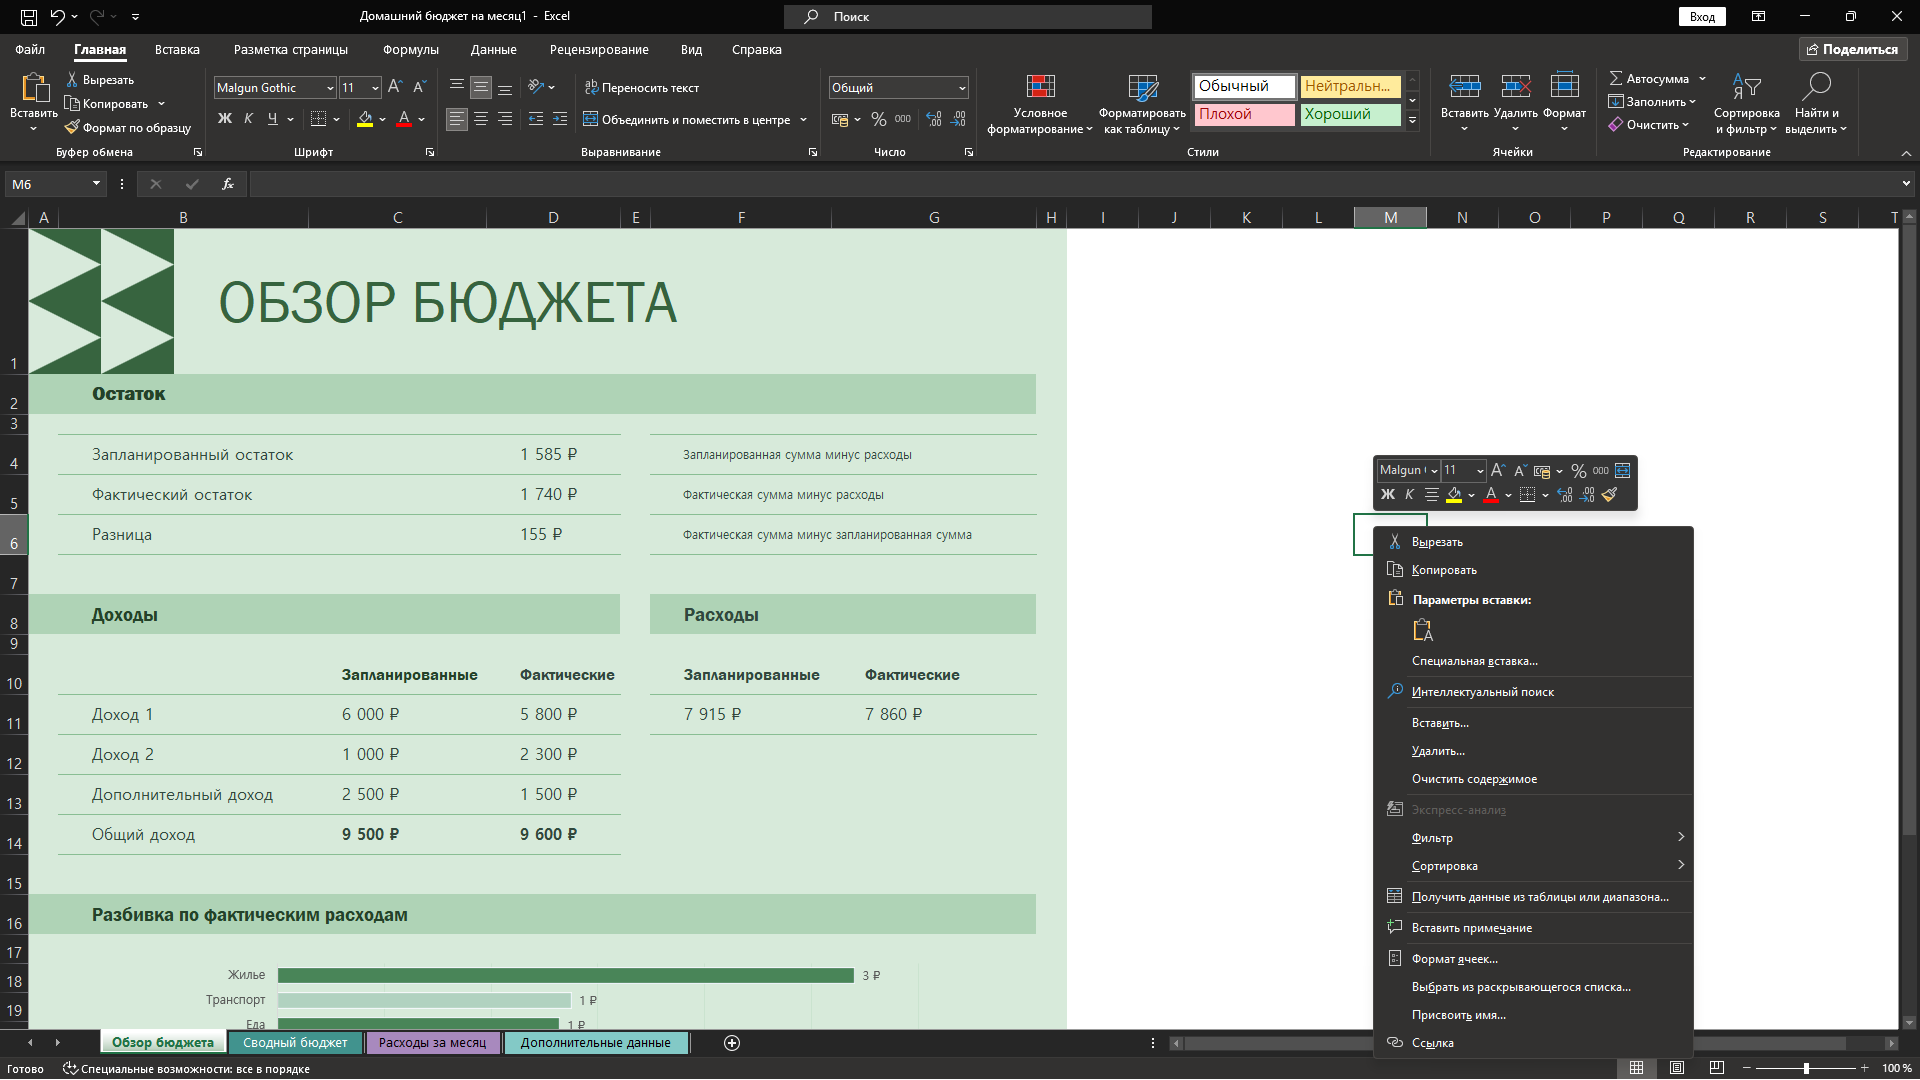The height and width of the screenshot is (1080, 1920).
Task: Toggle bold in the ribbon font group
Action: 225,119
